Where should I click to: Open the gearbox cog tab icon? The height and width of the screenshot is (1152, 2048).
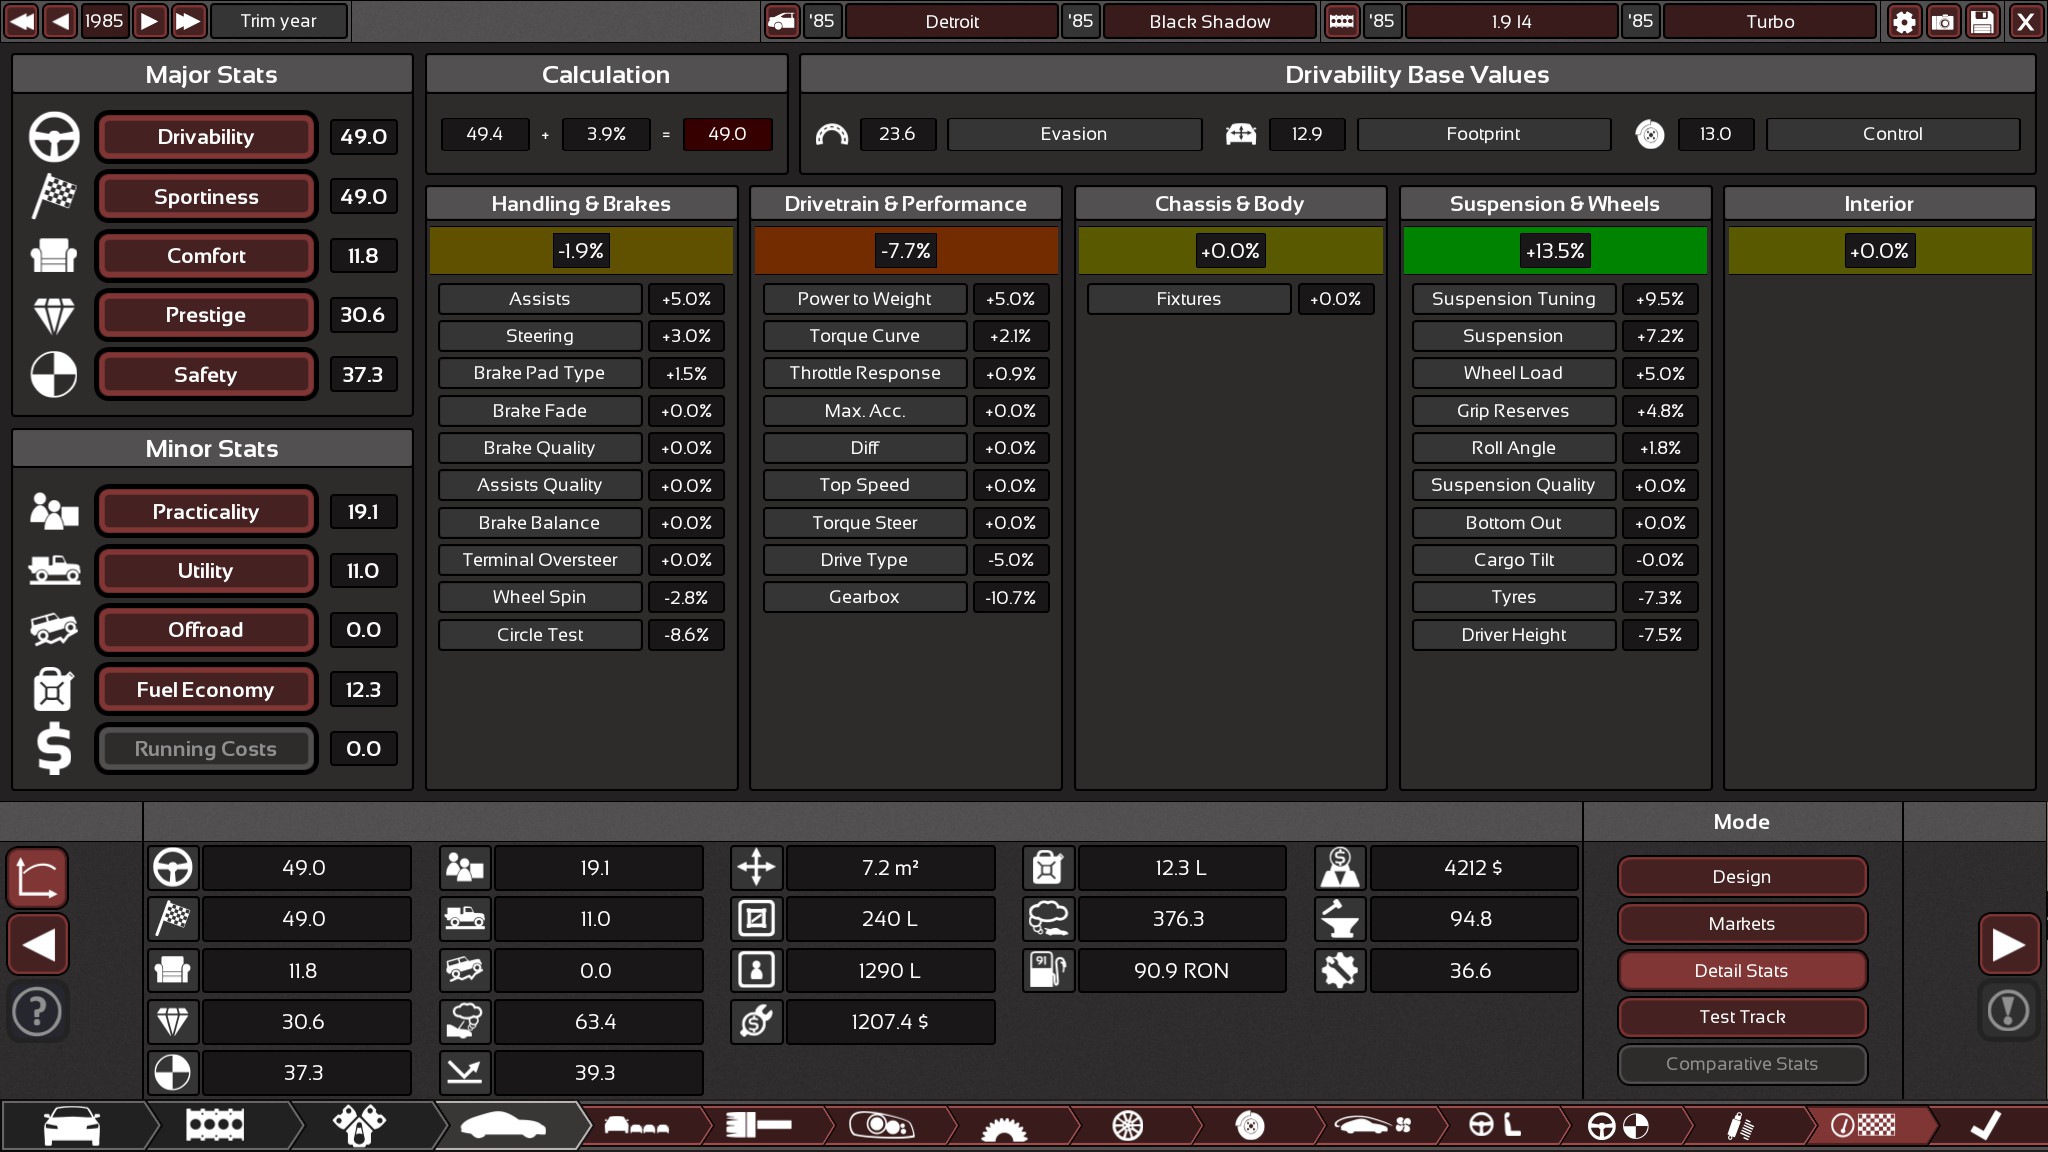tap(1004, 1128)
